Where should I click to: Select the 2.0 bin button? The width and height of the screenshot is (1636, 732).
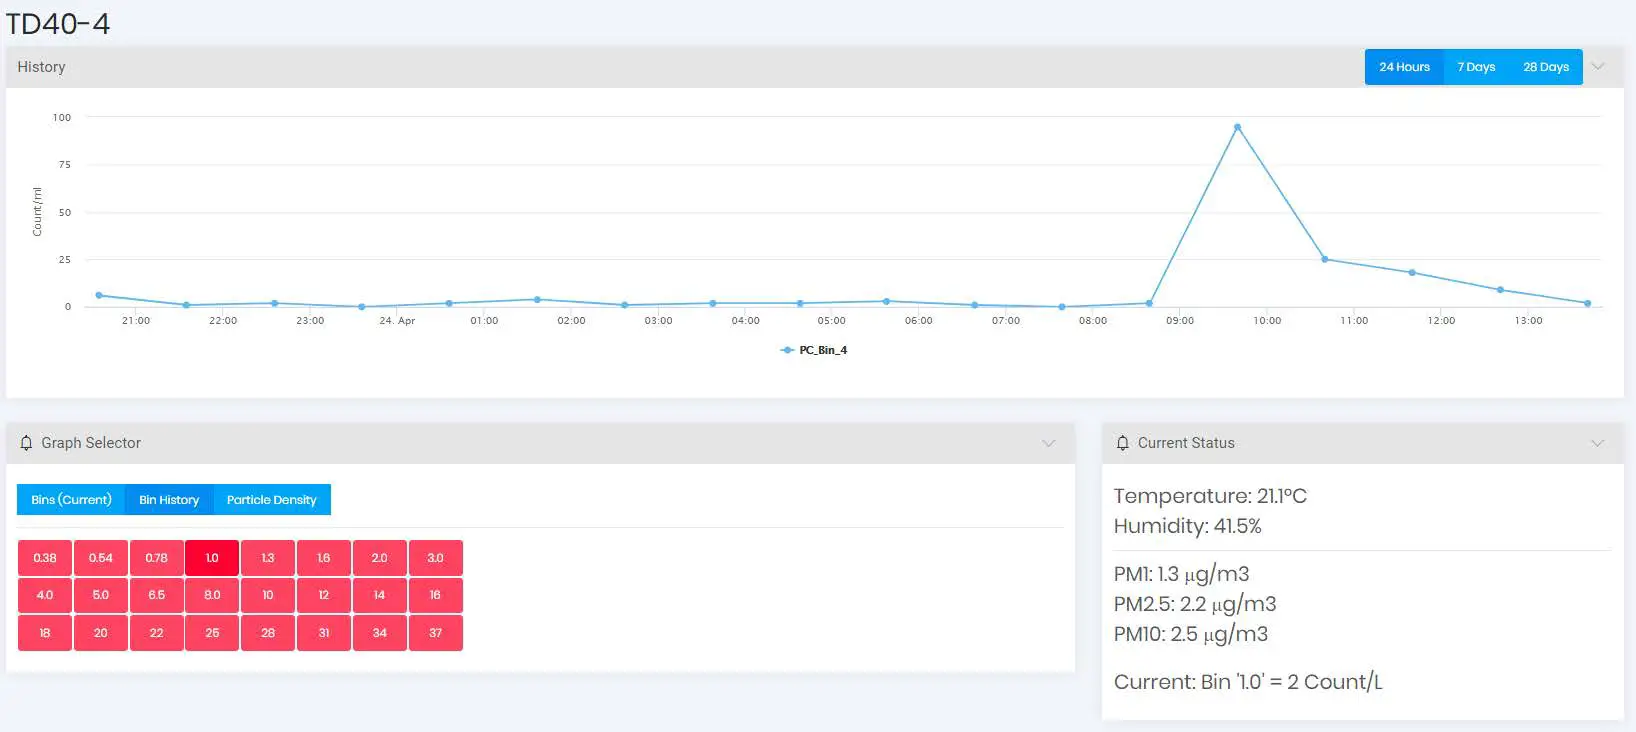tap(380, 558)
